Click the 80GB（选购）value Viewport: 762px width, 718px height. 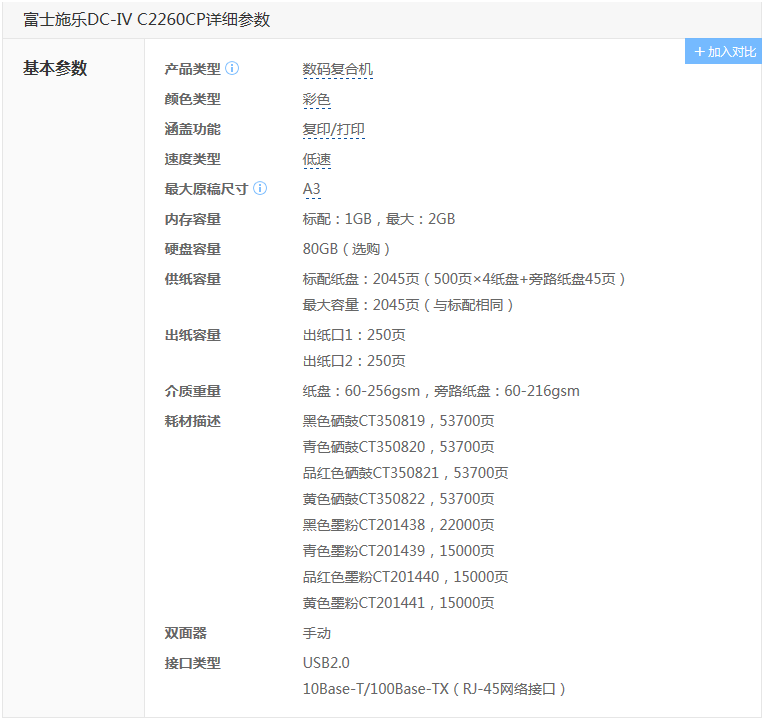(347, 249)
